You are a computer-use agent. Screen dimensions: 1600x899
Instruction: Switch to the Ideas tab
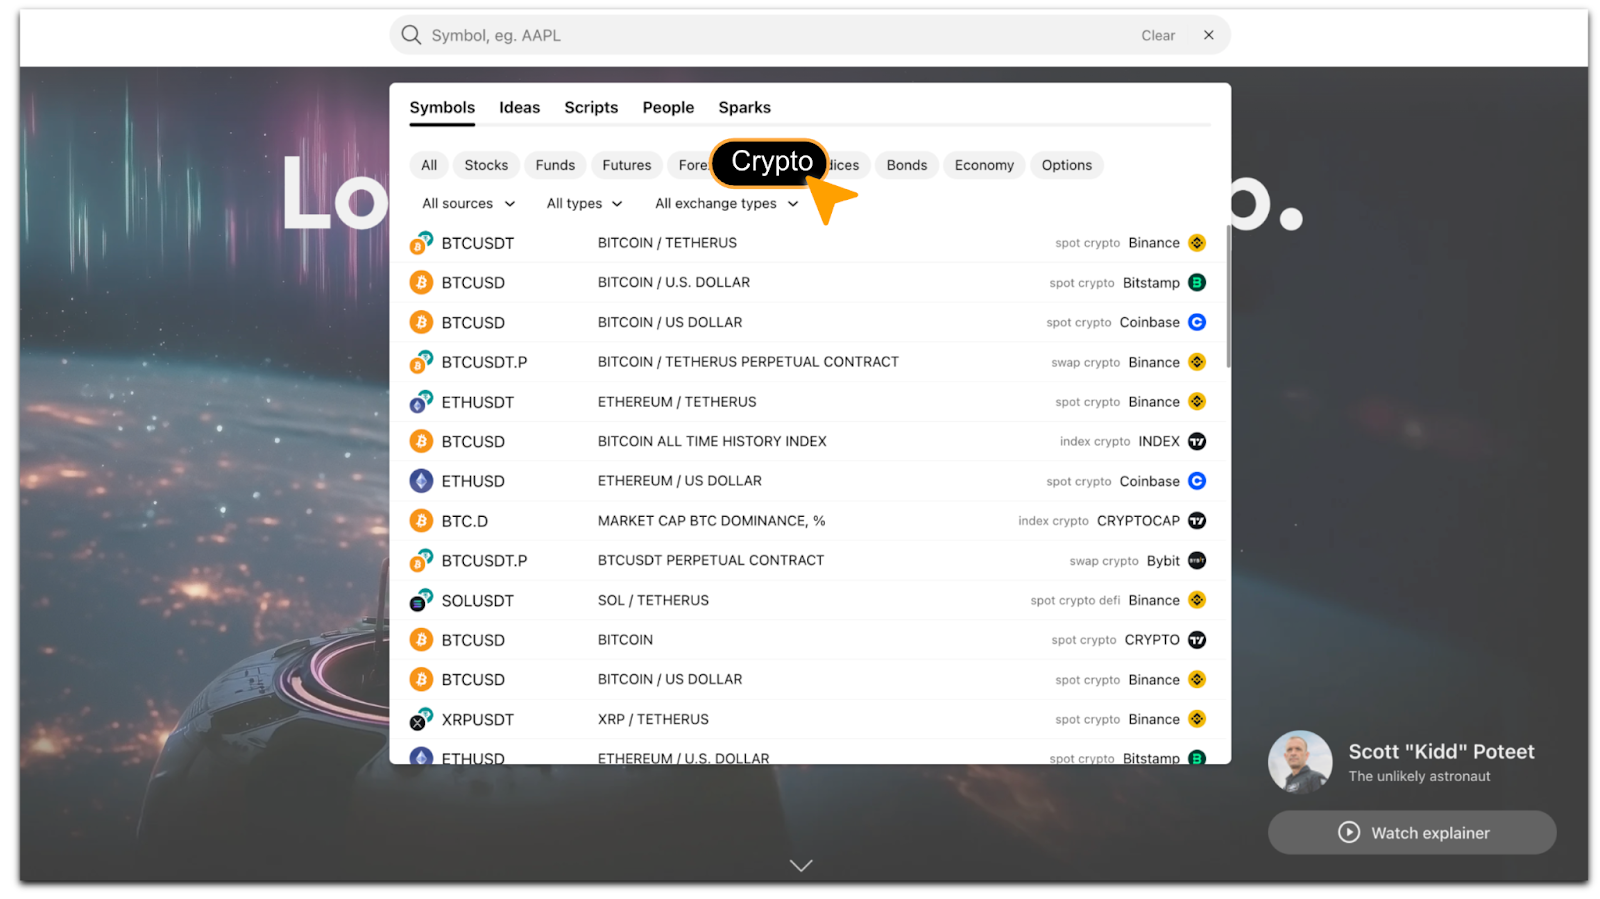pyautogui.click(x=519, y=108)
